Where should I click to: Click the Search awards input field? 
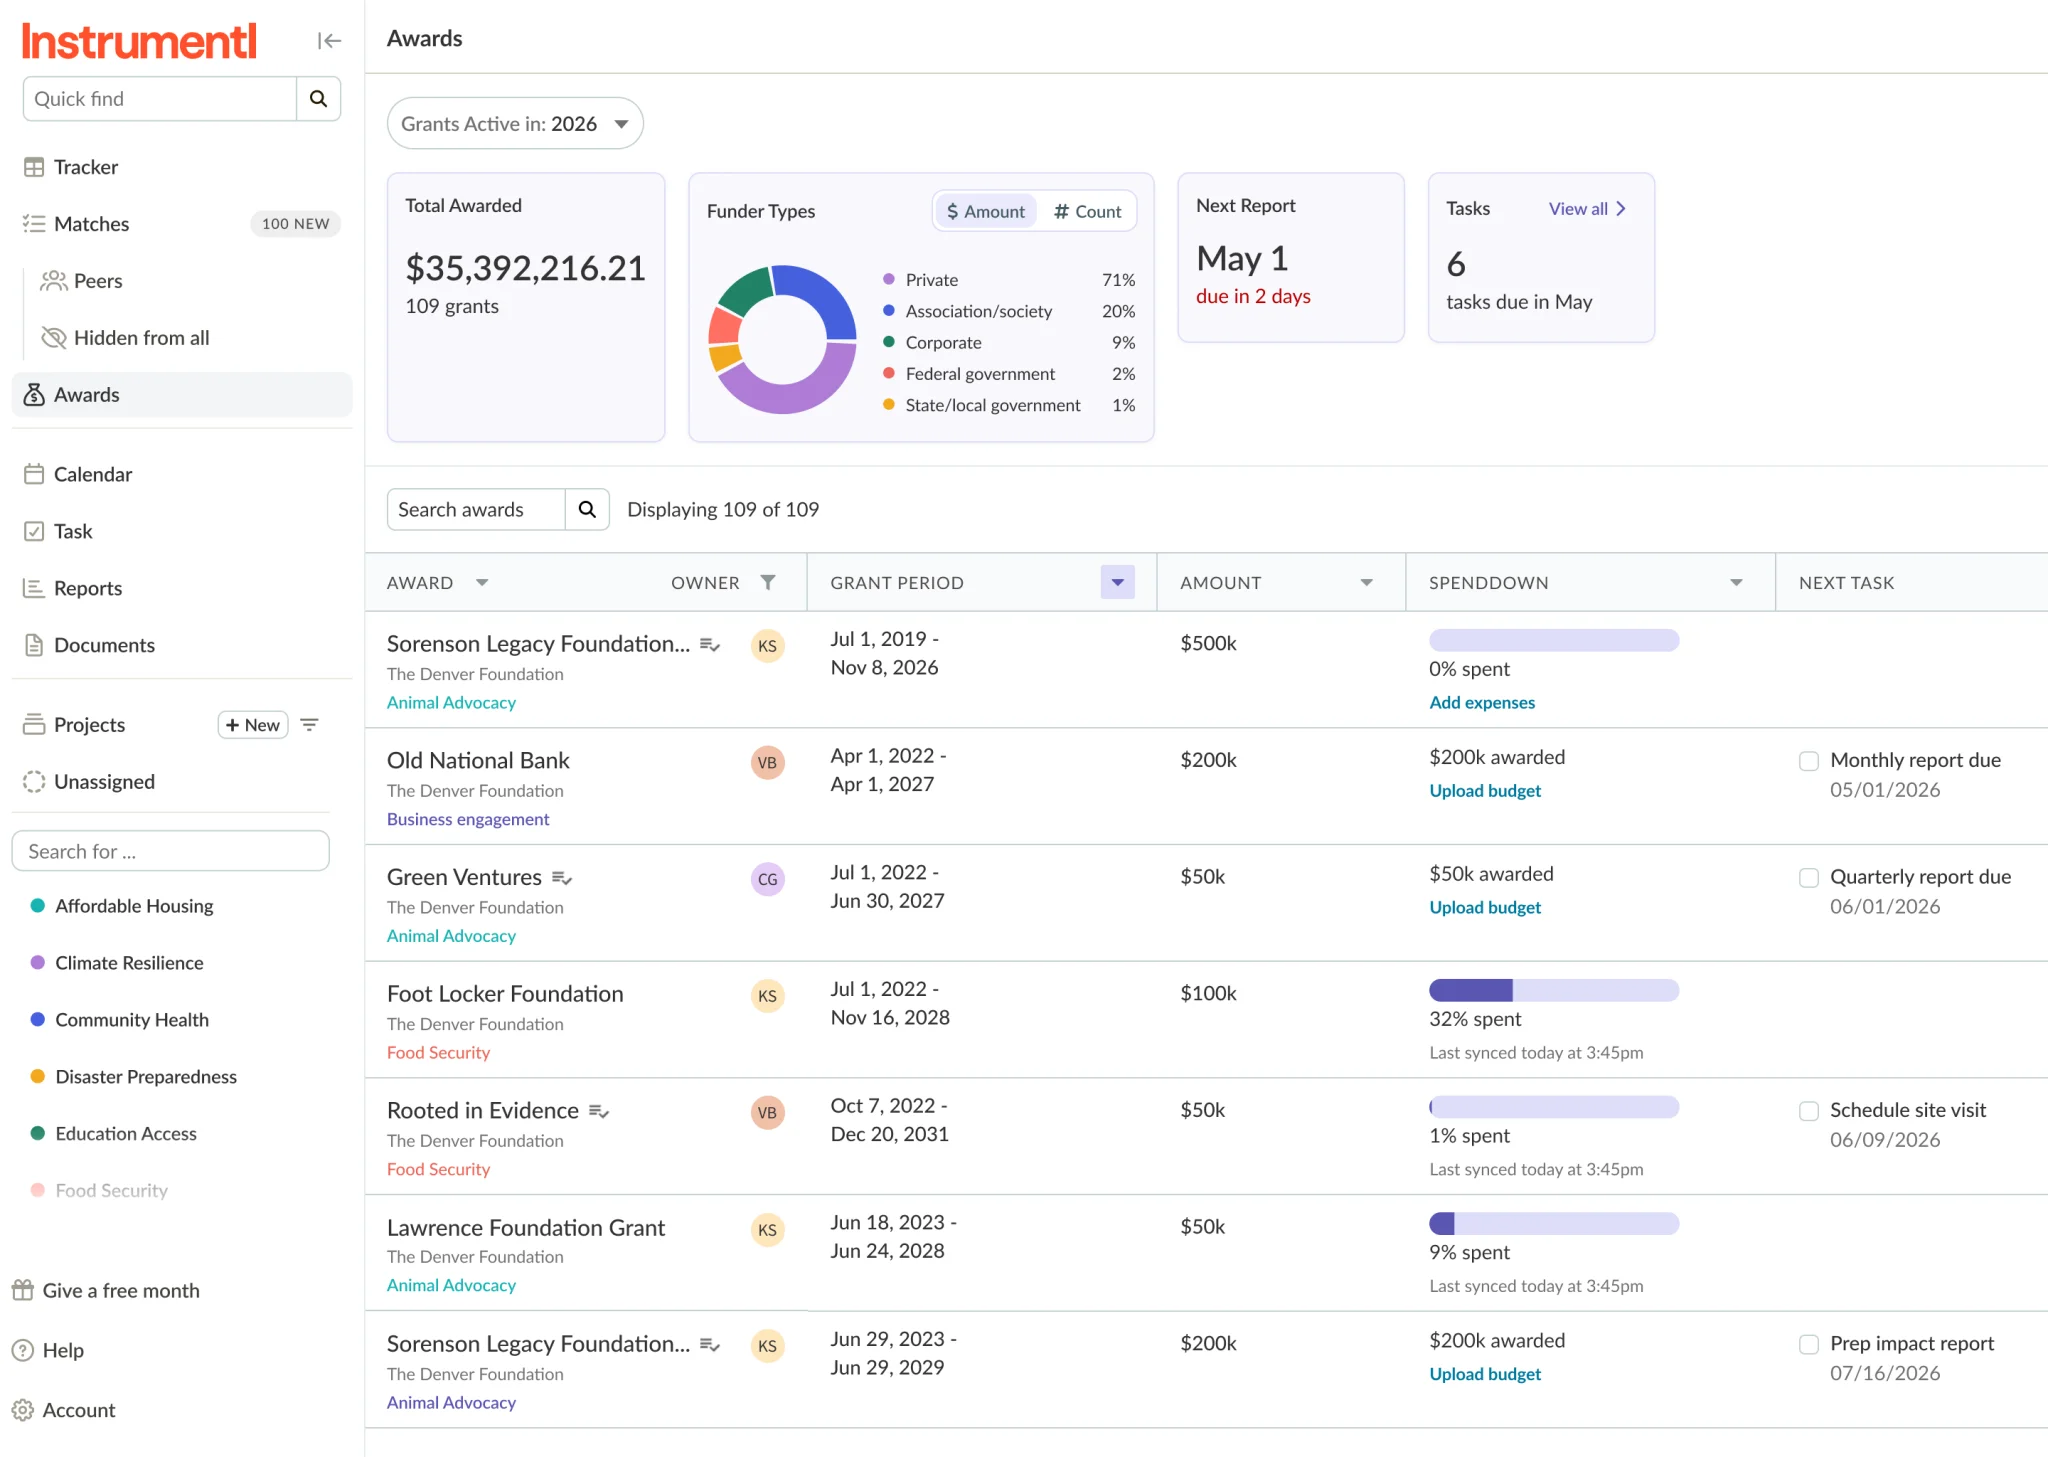pyautogui.click(x=476, y=509)
